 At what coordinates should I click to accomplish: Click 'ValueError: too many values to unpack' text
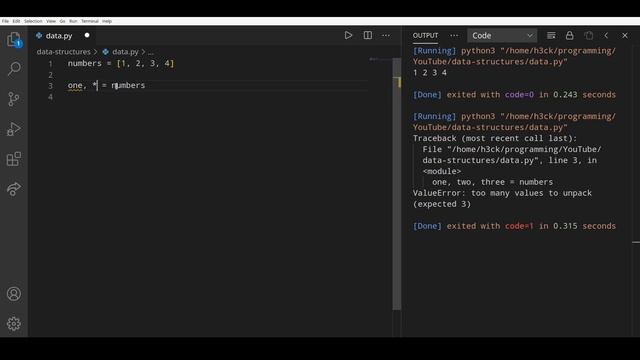point(502,193)
